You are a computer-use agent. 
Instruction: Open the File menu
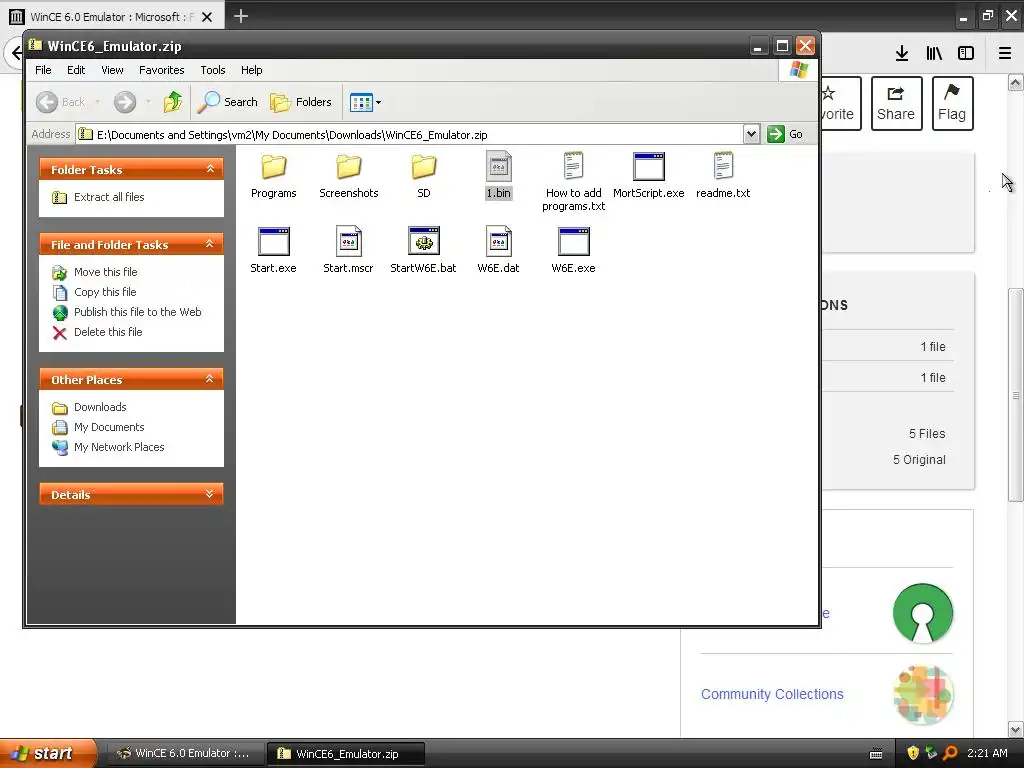[x=43, y=70]
